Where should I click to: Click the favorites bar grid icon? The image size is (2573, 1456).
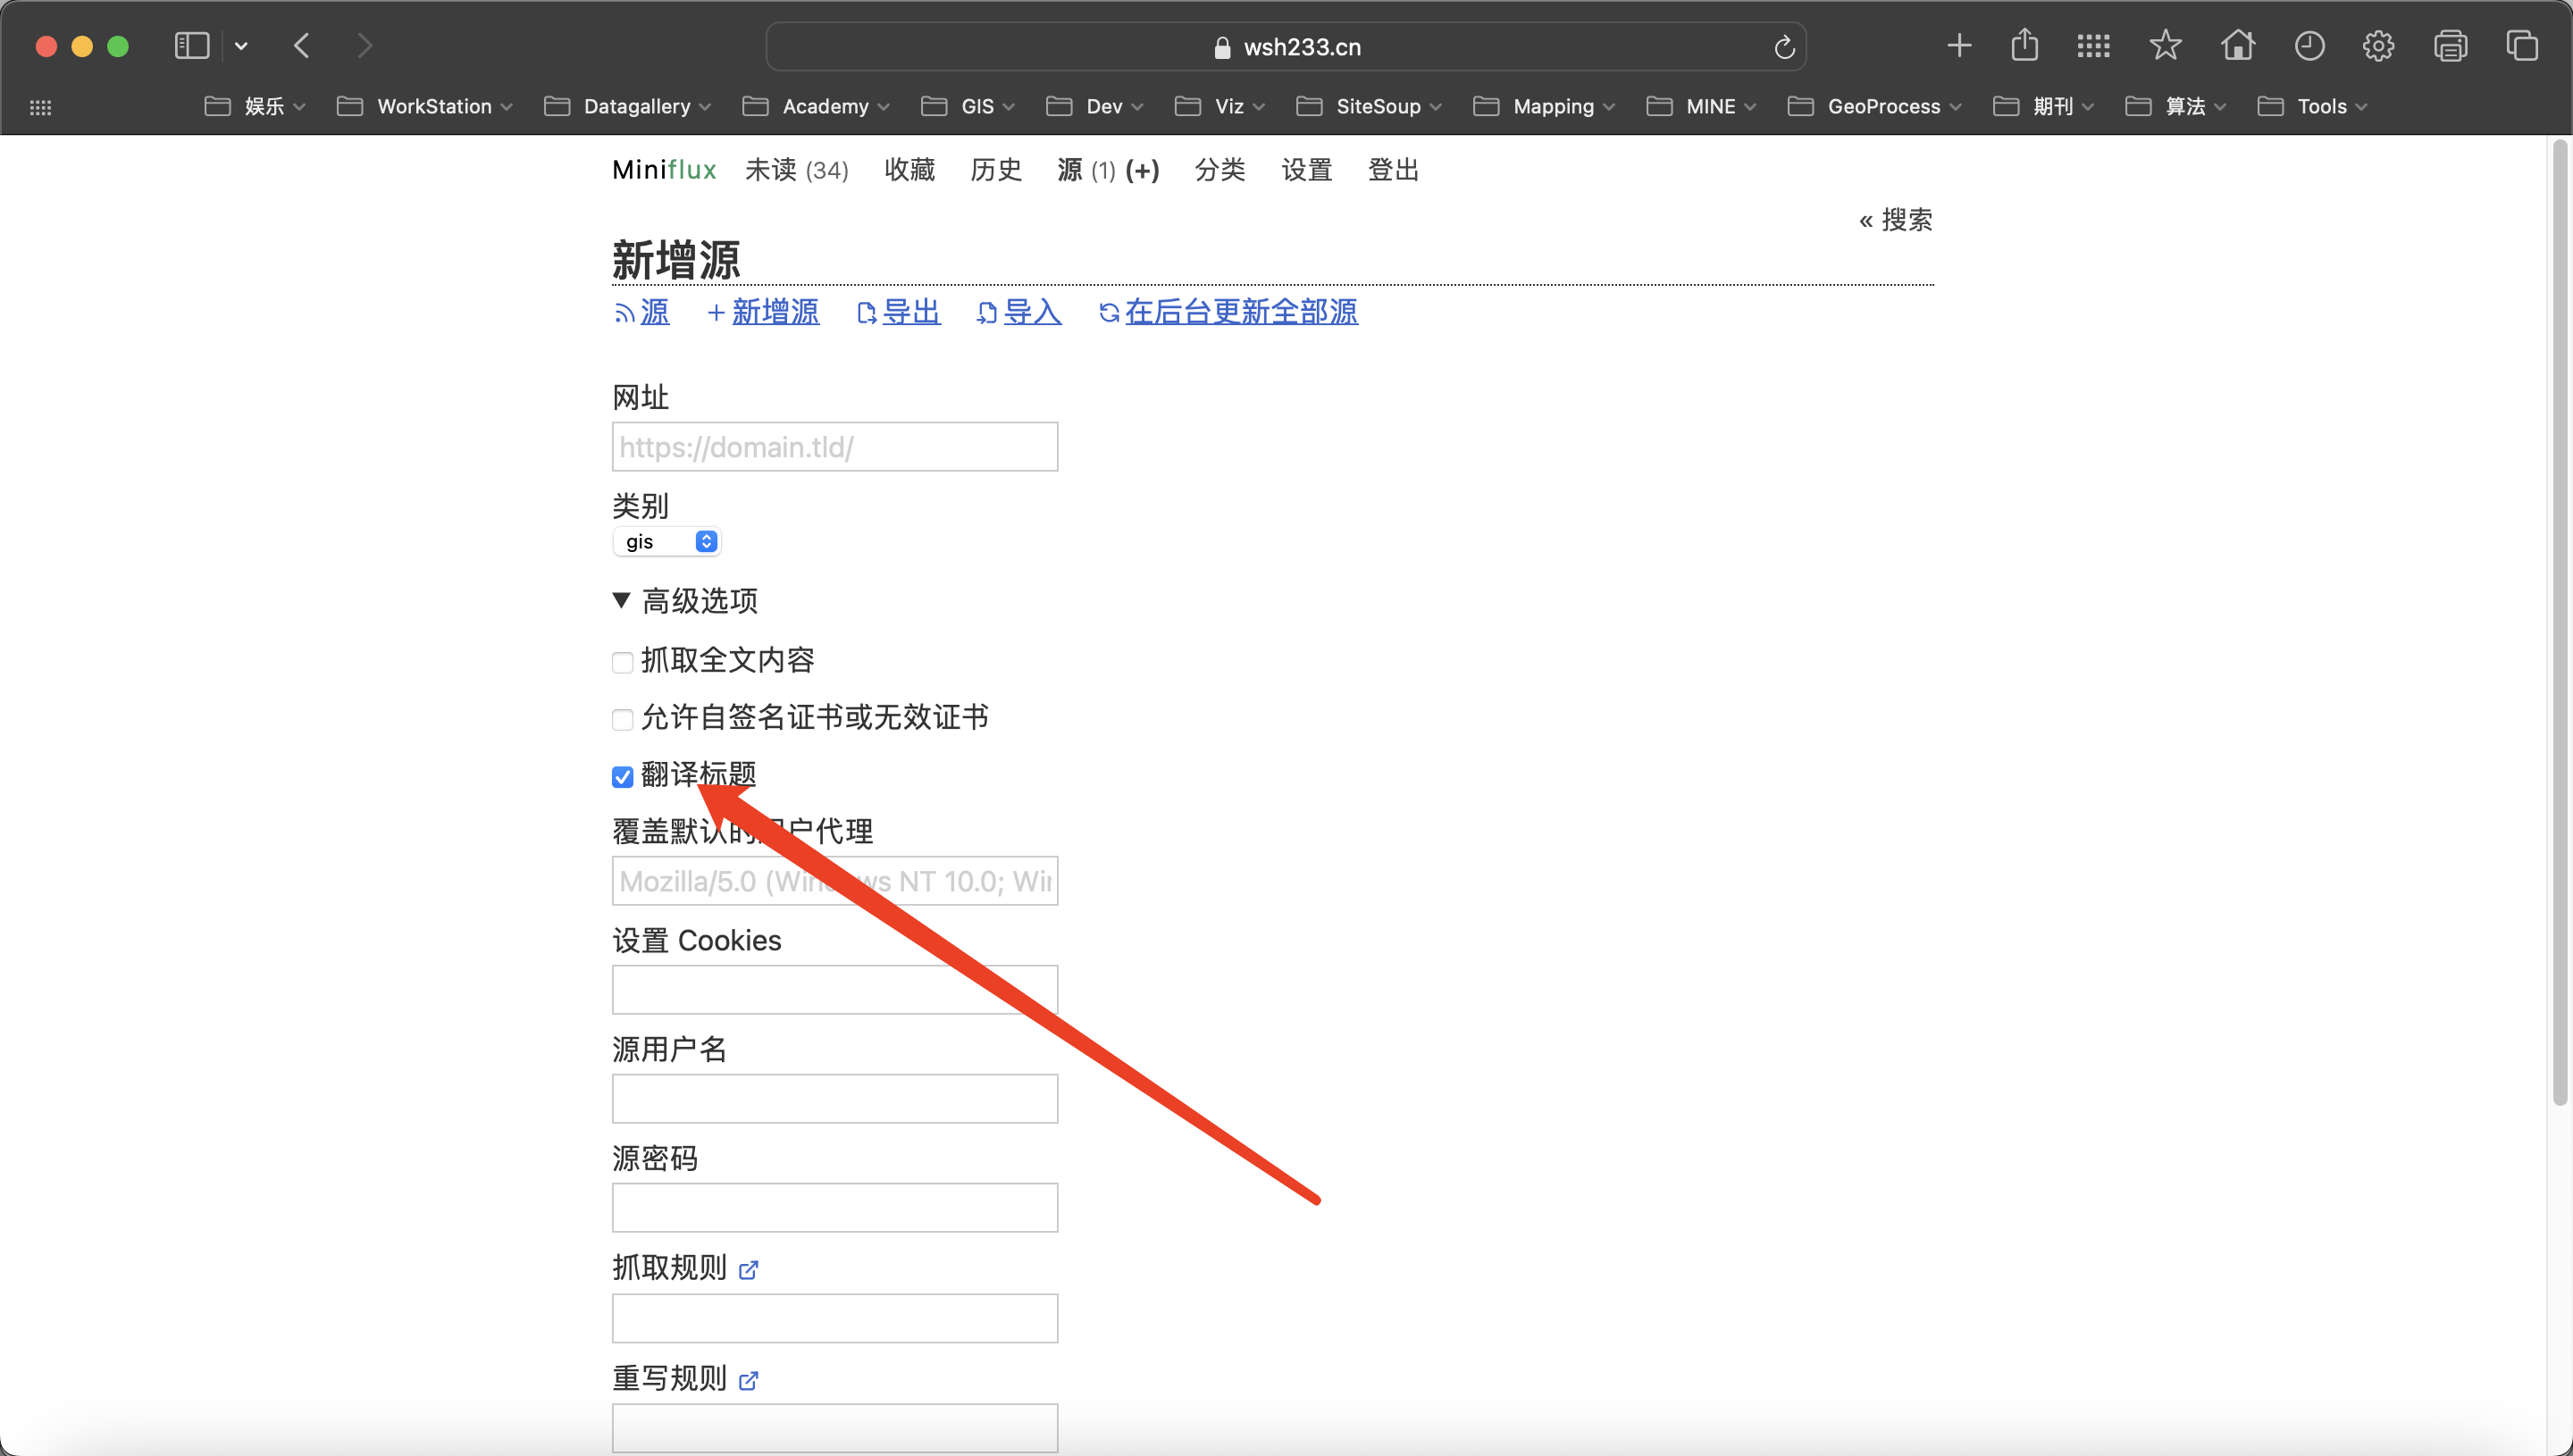pos(41,107)
